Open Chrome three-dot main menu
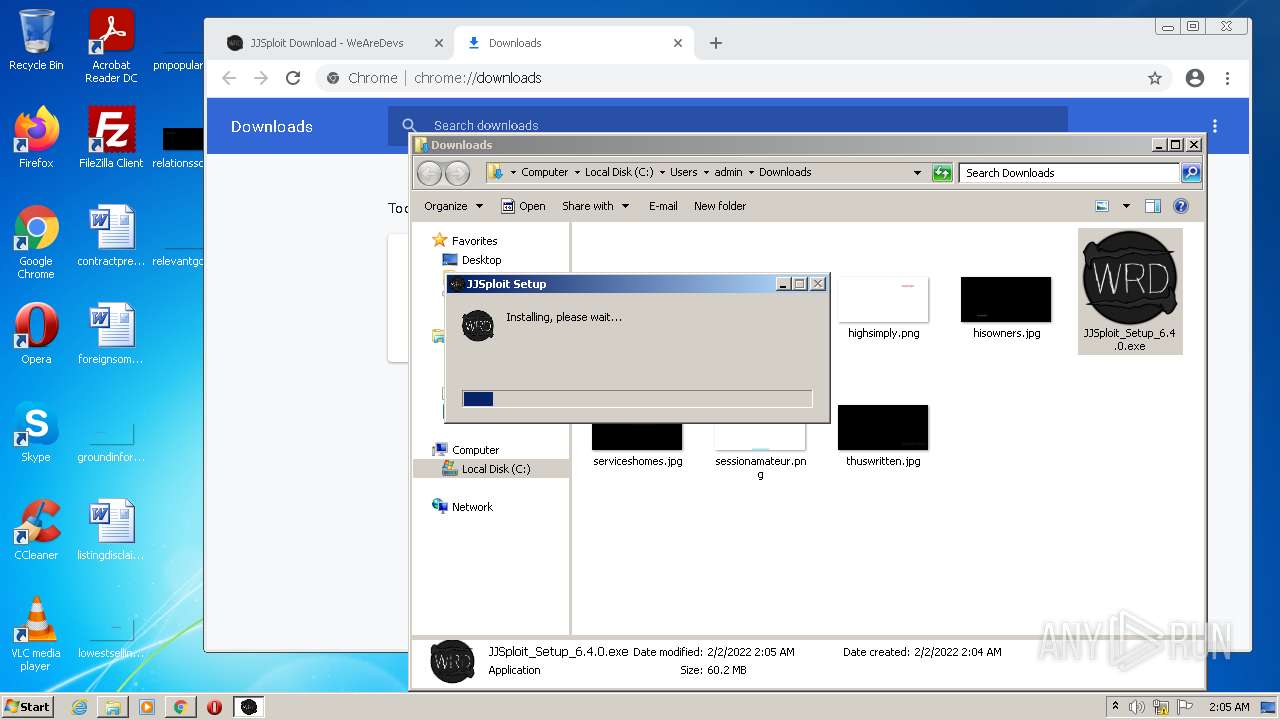Viewport: 1280px width, 720px height. [1227, 78]
